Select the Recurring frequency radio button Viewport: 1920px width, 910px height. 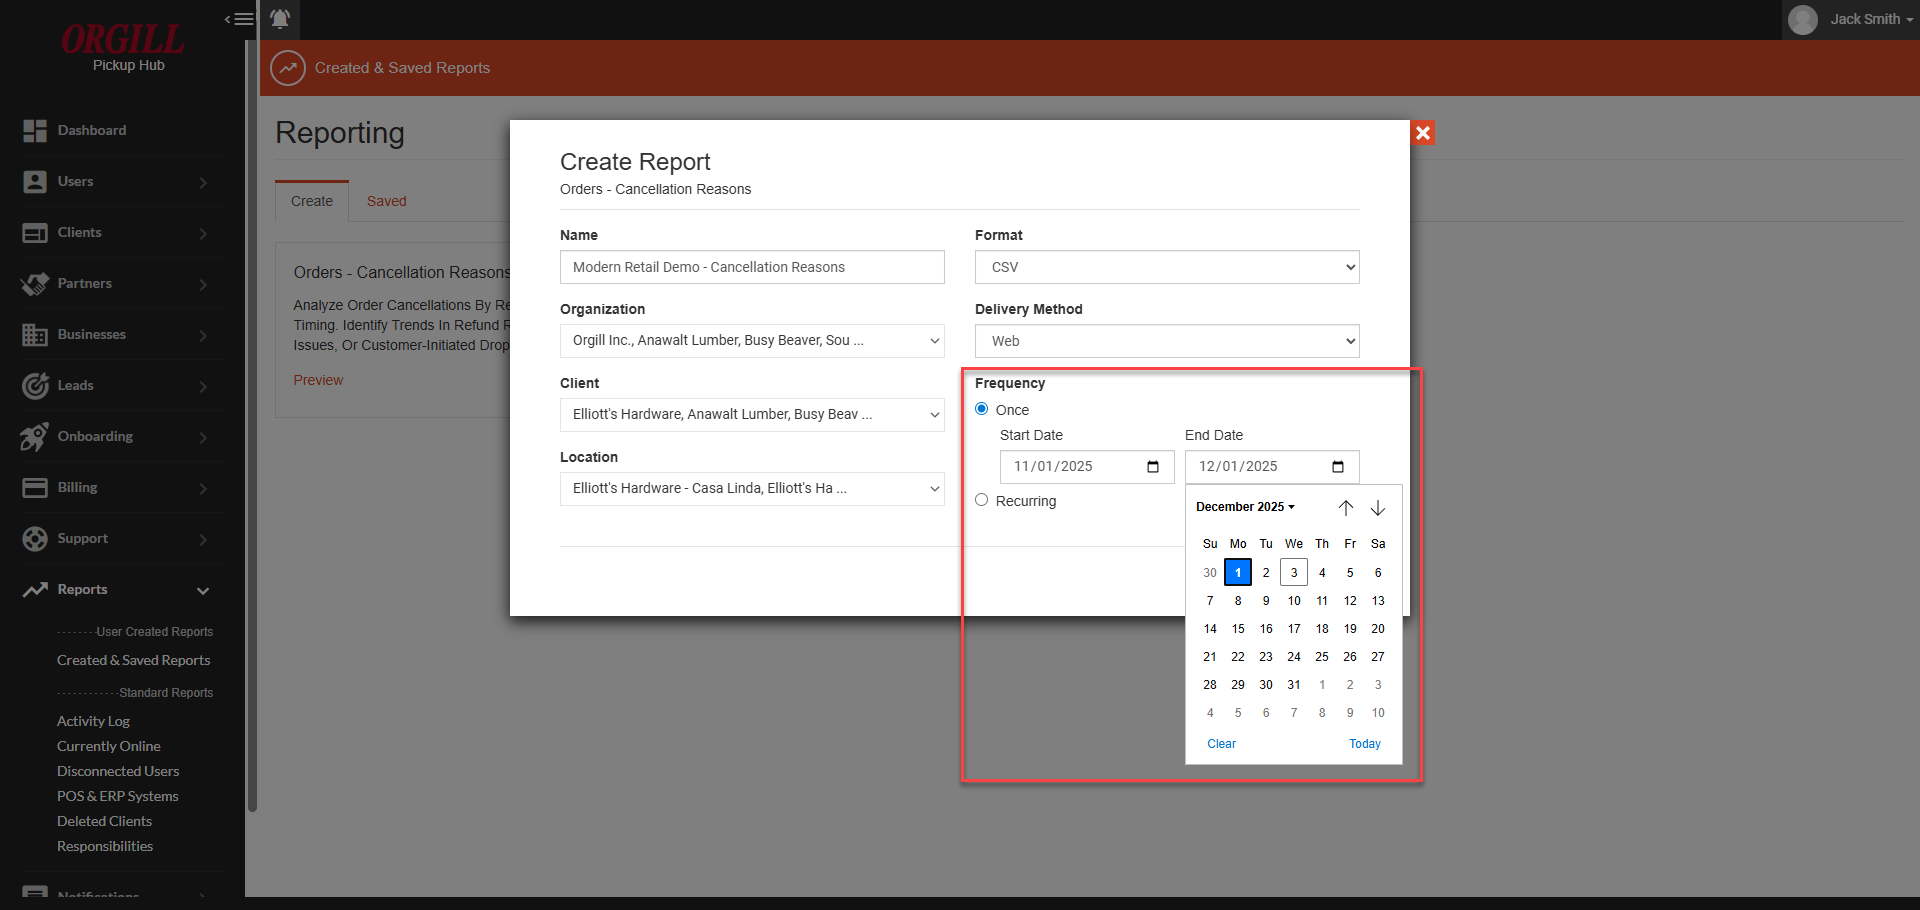982,500
